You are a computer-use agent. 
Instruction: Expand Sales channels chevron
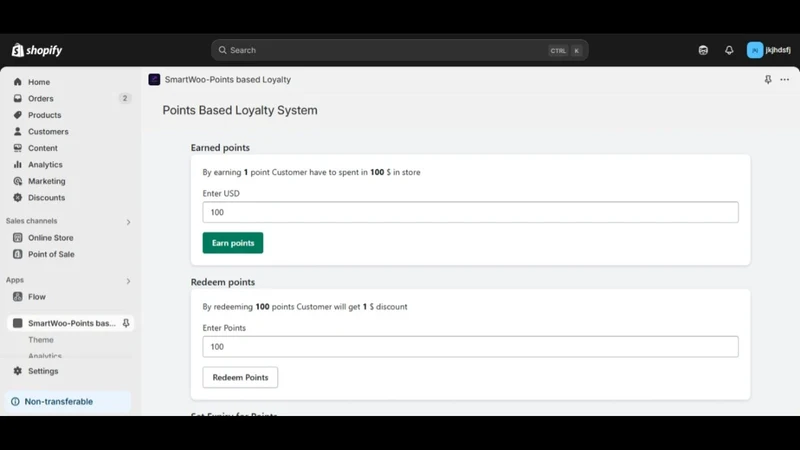click(128, 222)
